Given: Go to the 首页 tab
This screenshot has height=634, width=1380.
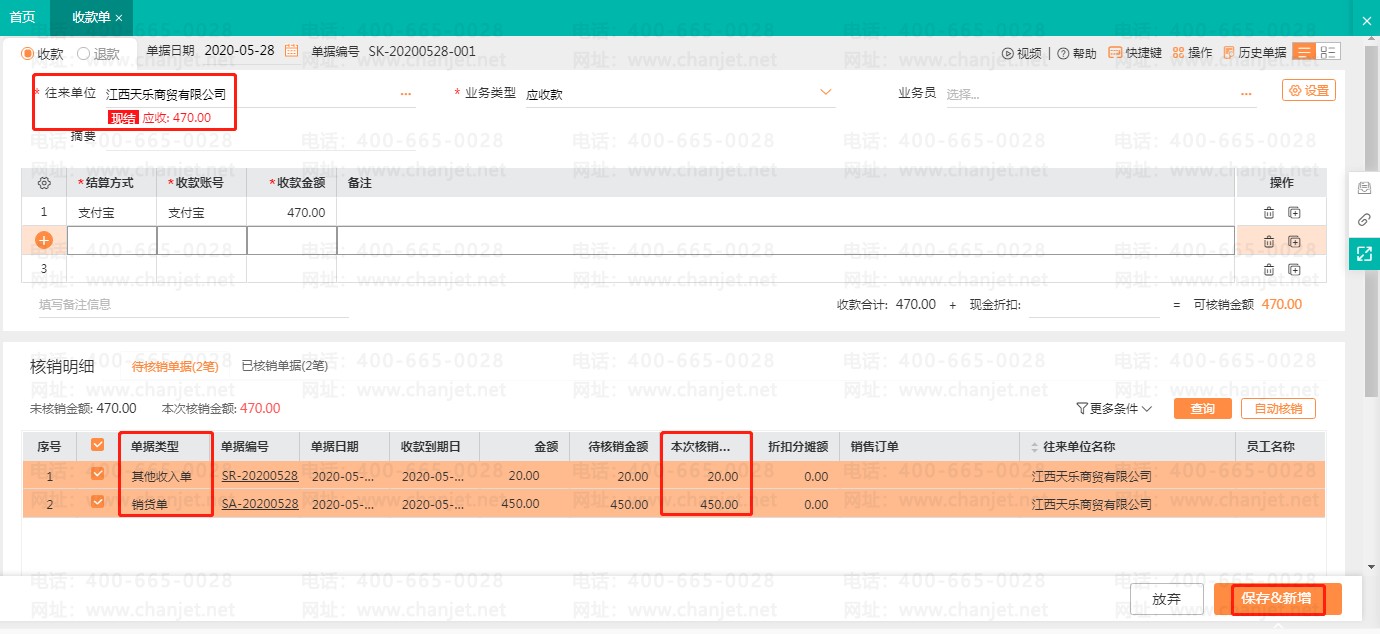Looking at the screenshot, I should click(x=22, y=17).
